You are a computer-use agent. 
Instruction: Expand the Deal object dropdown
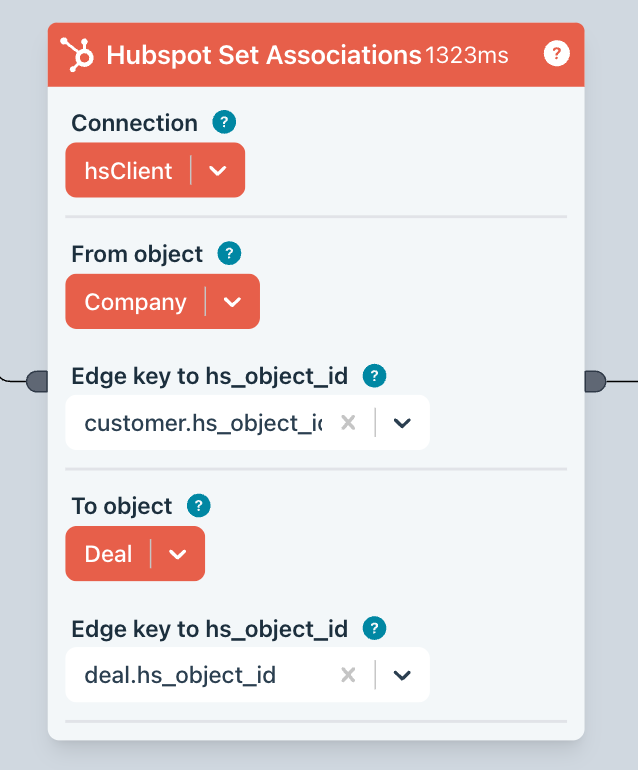point(178,553)
